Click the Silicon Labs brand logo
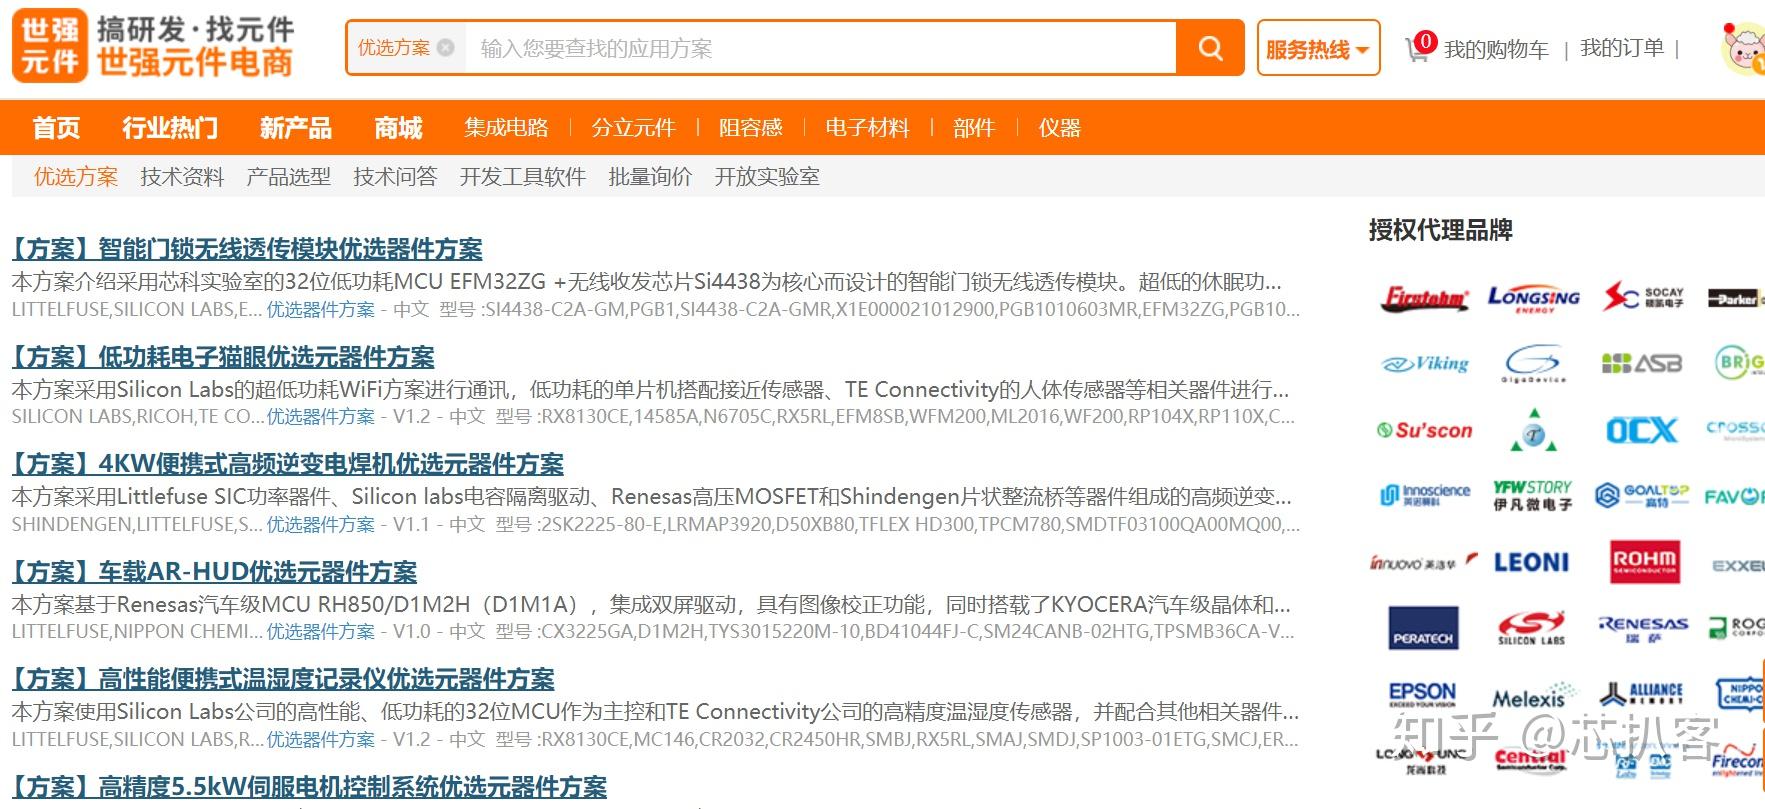 click(x=1532, y=628)
